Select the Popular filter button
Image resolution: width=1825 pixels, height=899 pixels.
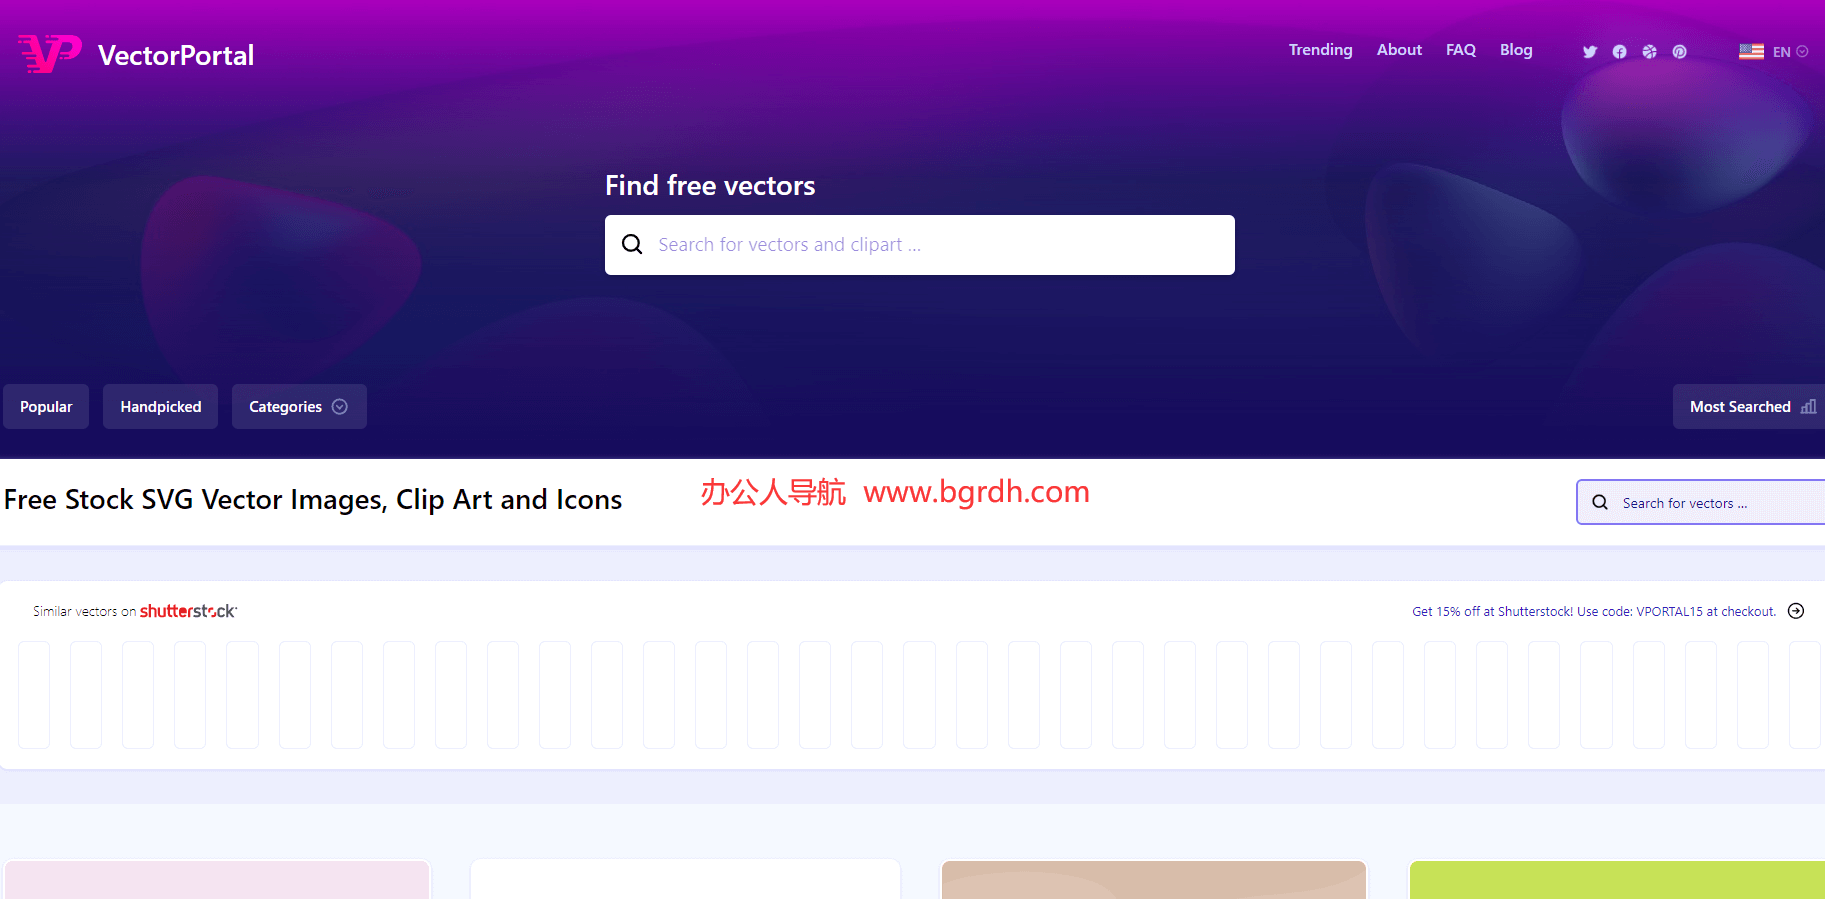(46, 407)
